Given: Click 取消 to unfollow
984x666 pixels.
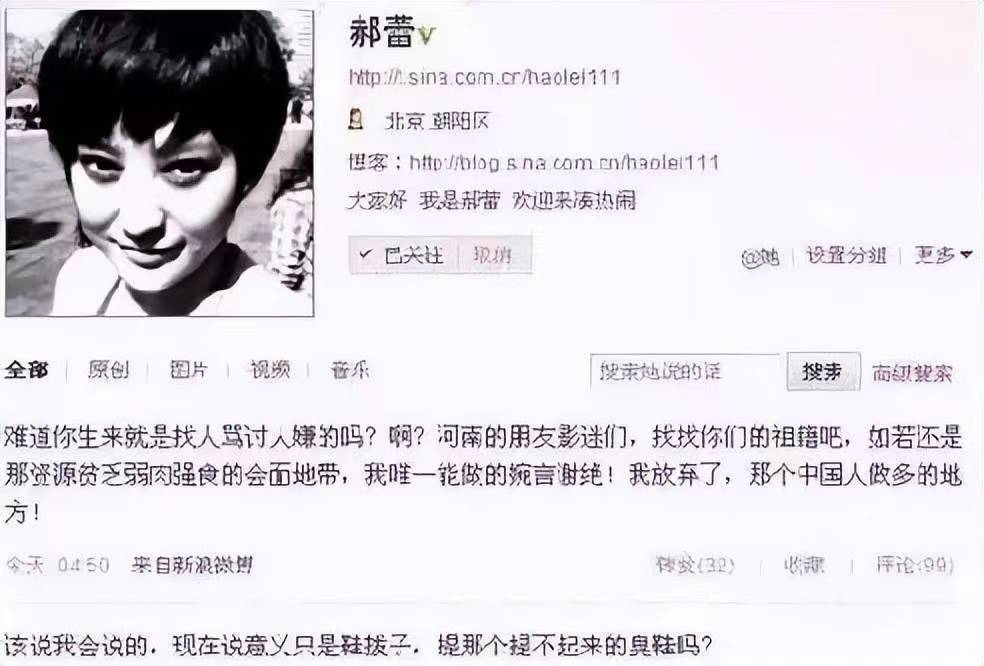Looking at the screenshot, I should (493, 255).
